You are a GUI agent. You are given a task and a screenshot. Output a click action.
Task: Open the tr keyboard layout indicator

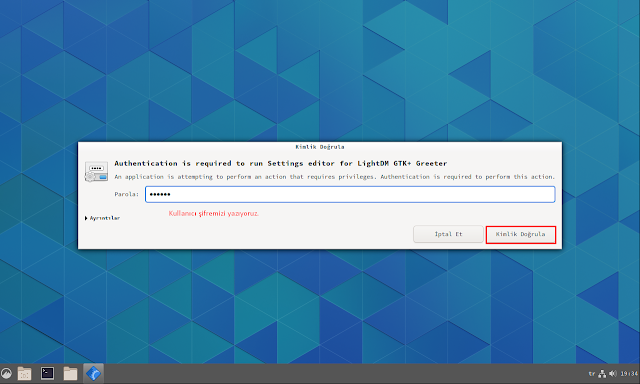click(592, 374)
